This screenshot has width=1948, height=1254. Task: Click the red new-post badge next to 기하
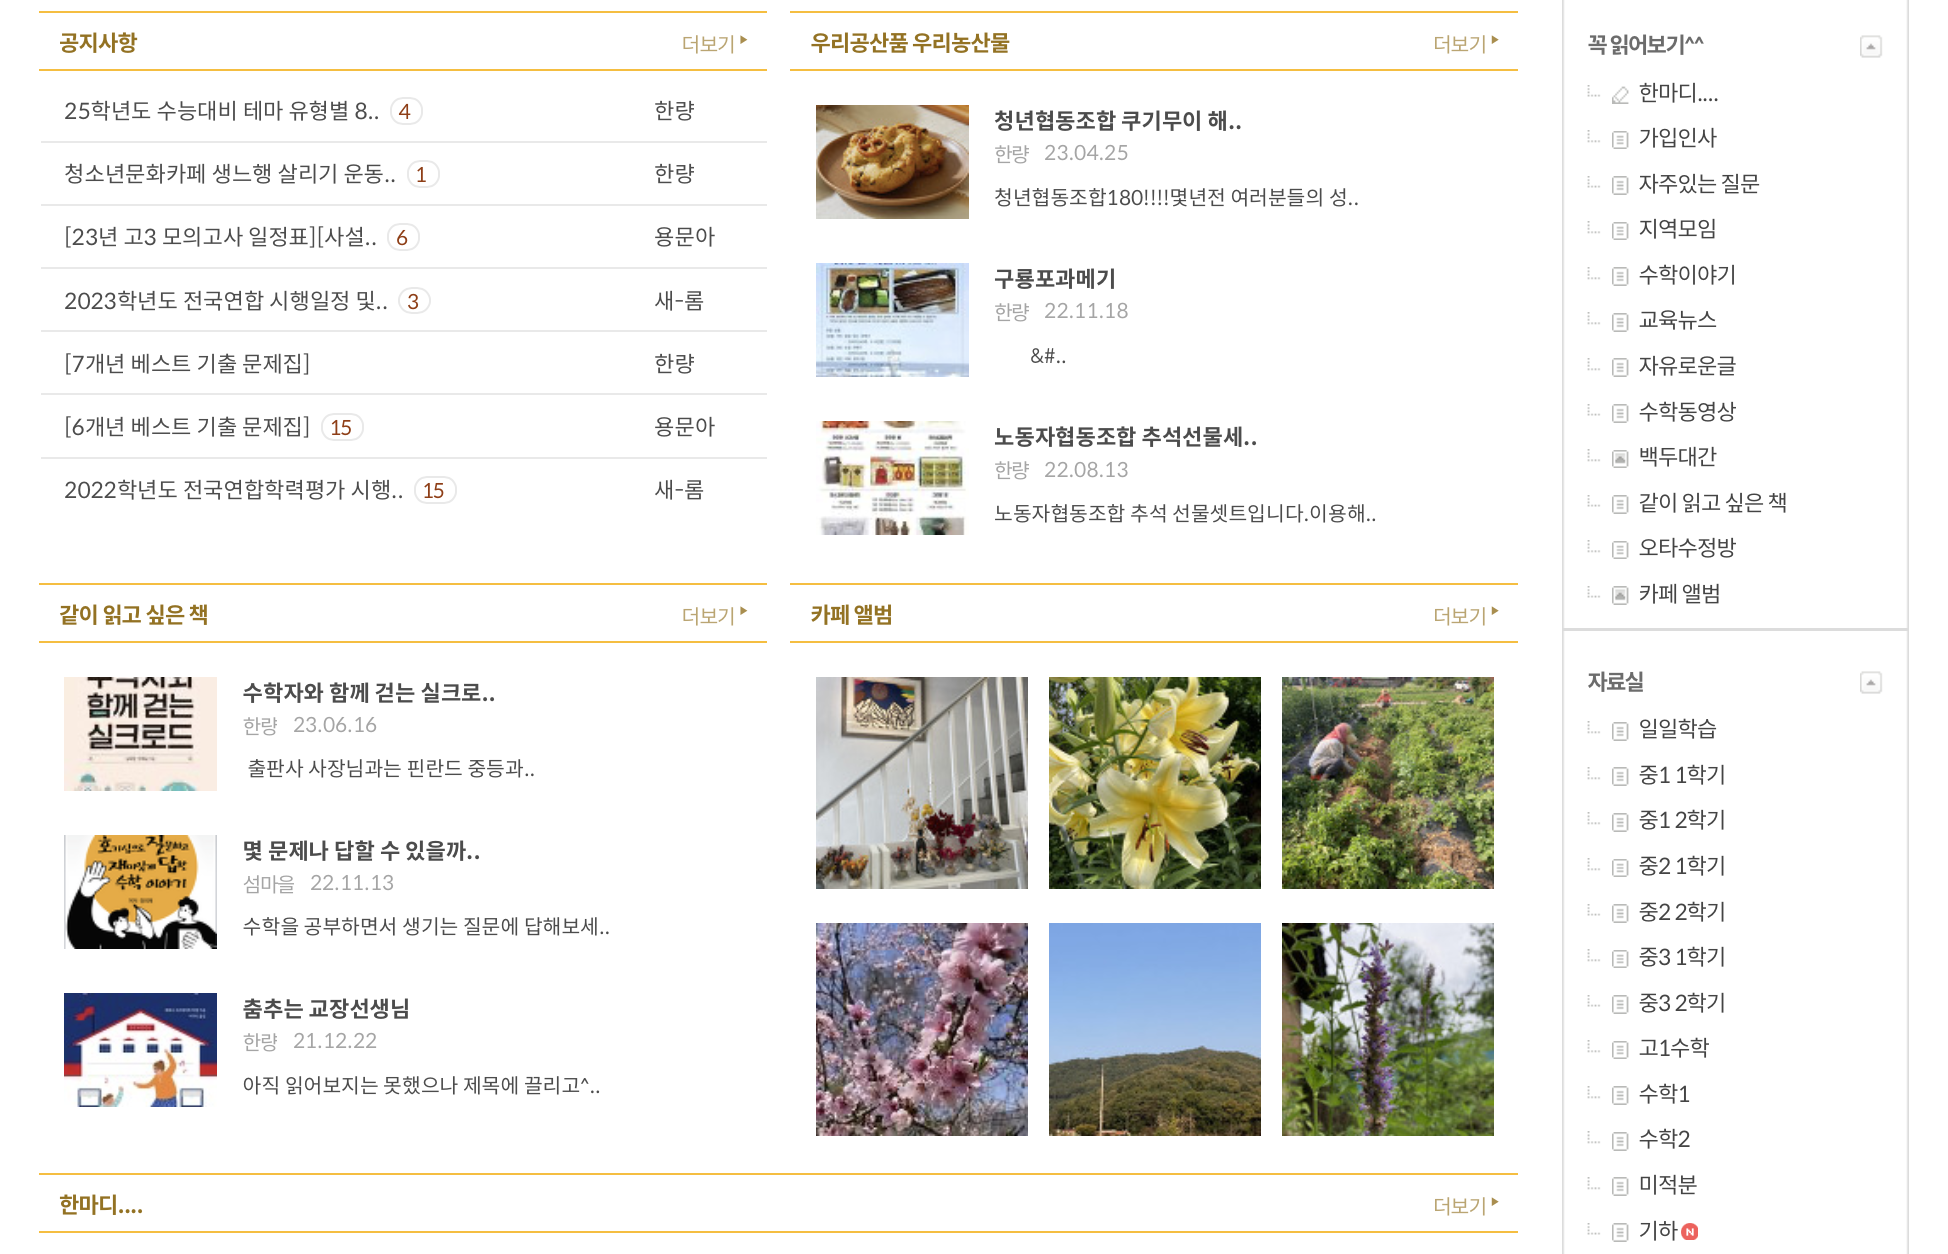1690,1232
